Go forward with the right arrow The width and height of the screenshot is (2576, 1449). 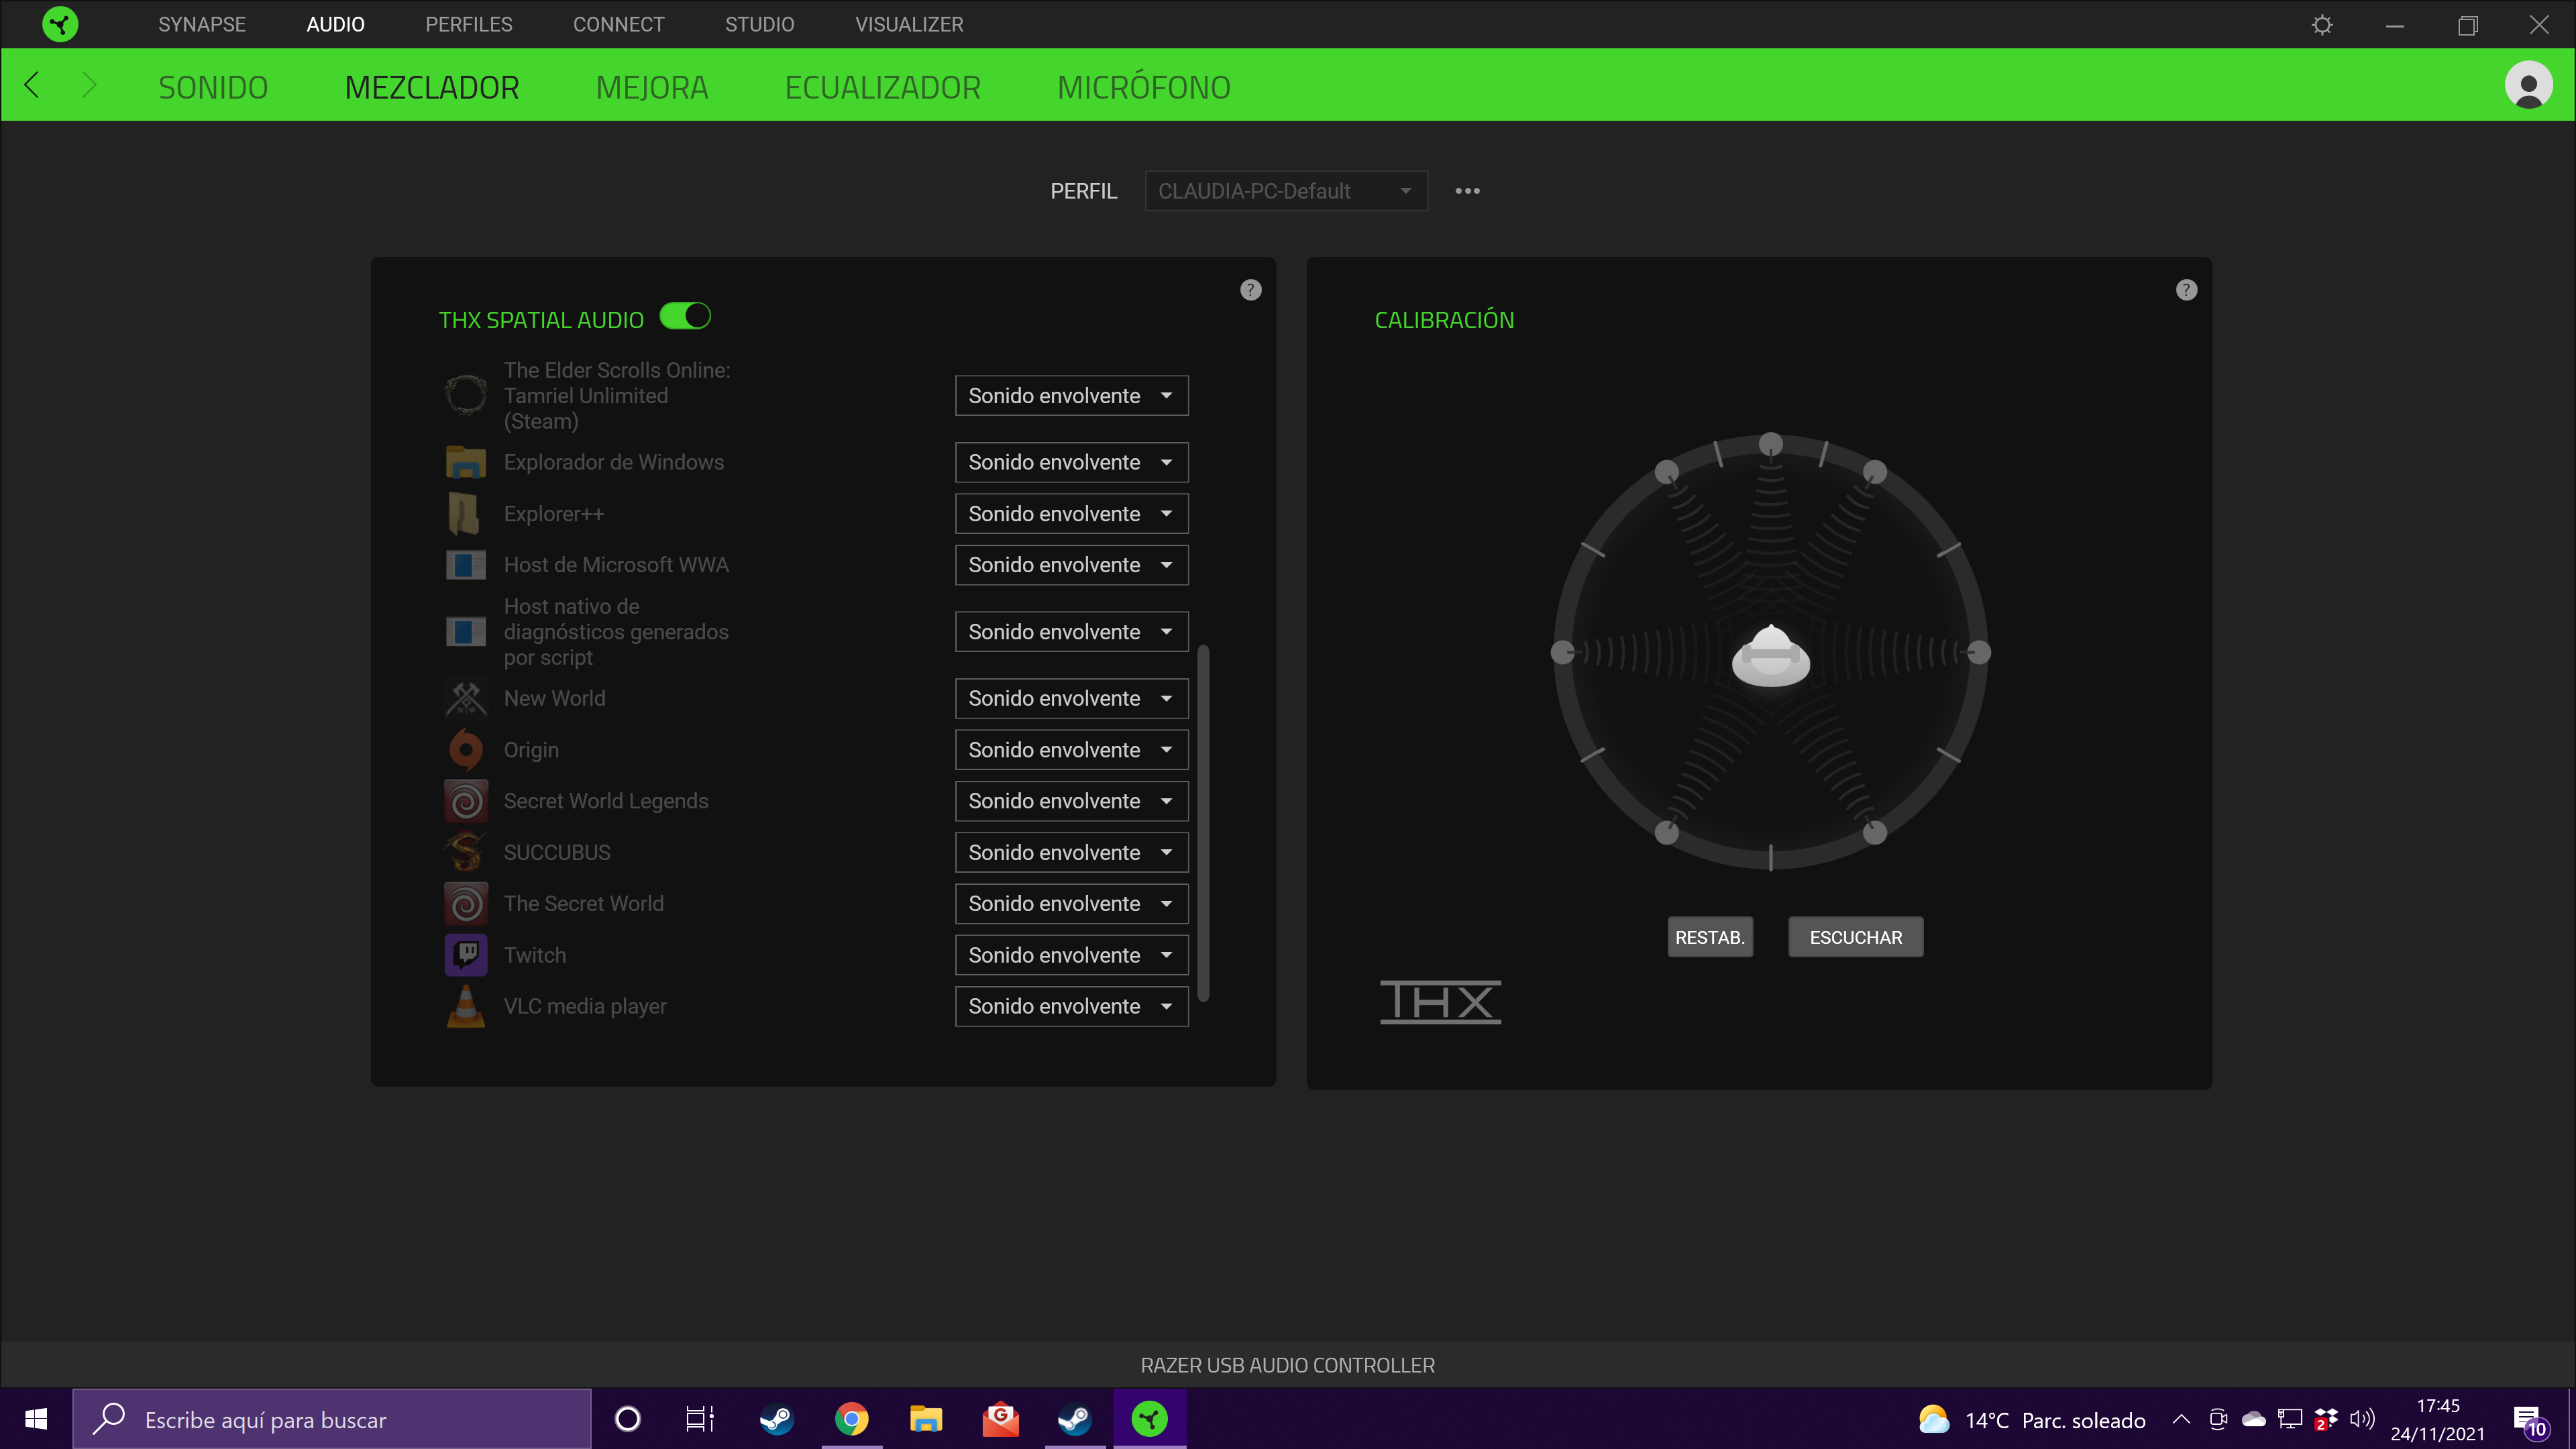pos(89,85)
